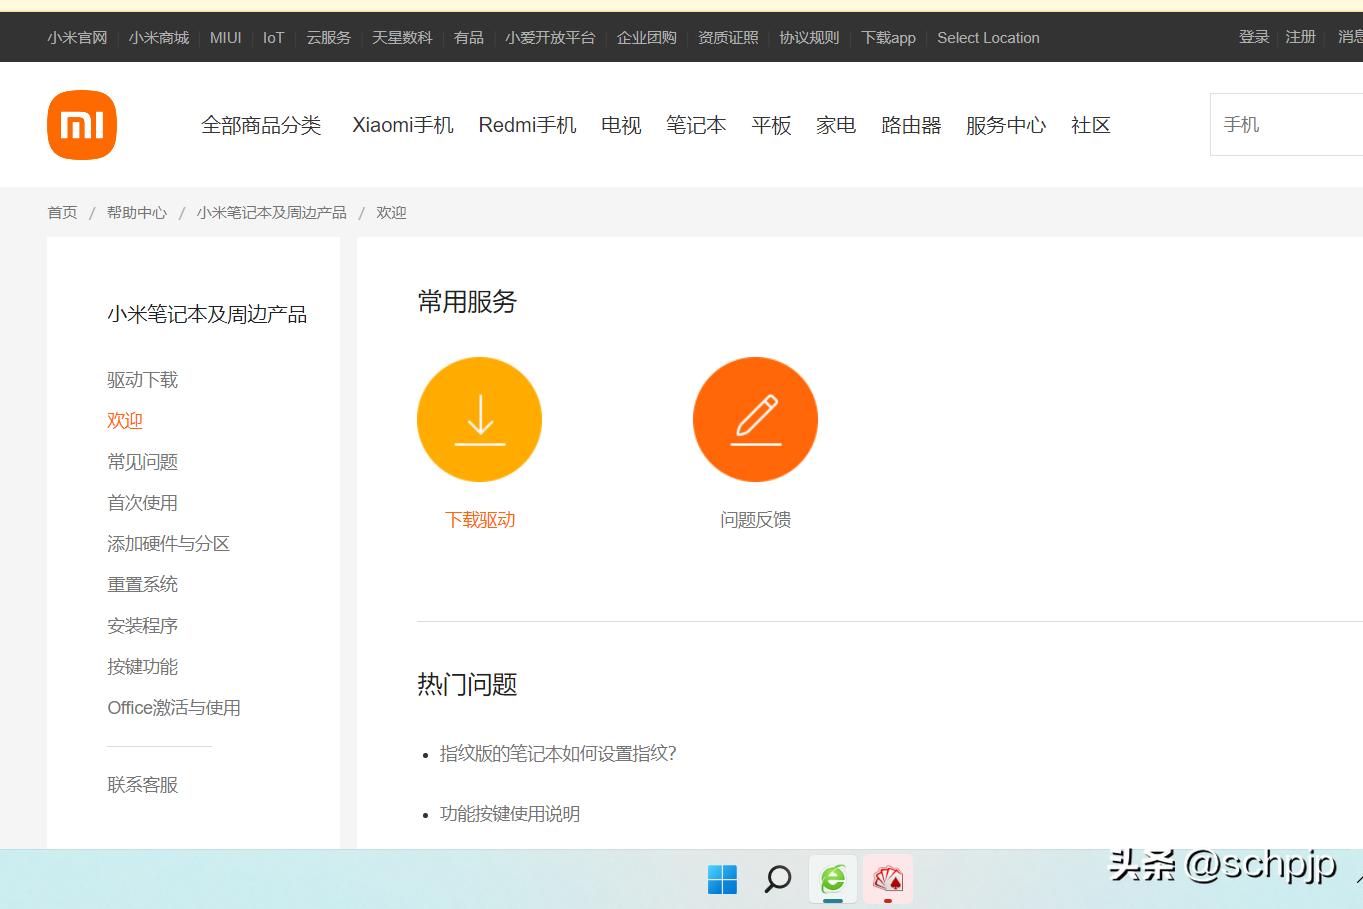
Task: Click the 登录 link
Action: tap(1253, 37)
